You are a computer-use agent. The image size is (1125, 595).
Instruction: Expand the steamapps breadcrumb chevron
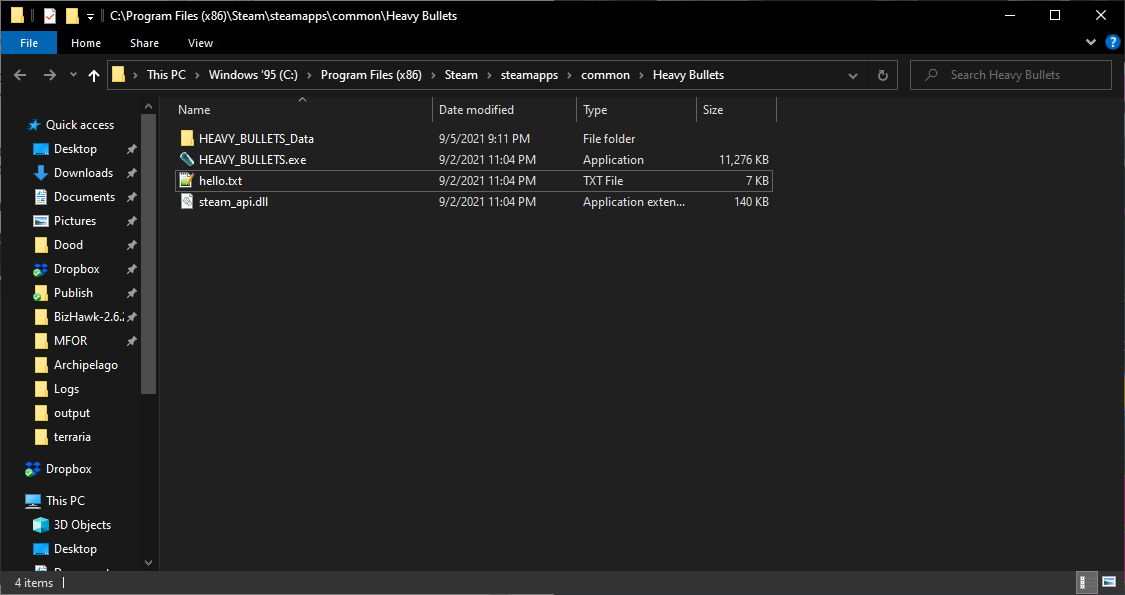coord(571,75)
